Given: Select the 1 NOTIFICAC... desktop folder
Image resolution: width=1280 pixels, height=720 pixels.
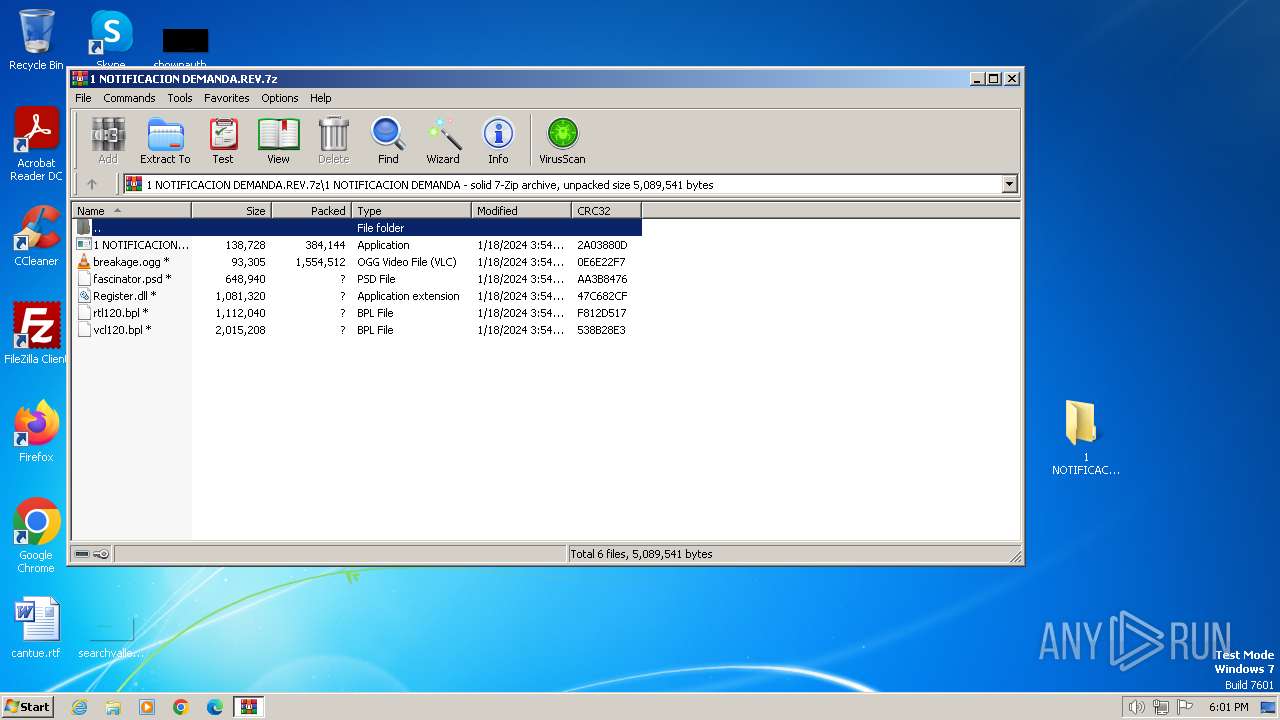Looking at the screenshot, I should [1085, 438].
